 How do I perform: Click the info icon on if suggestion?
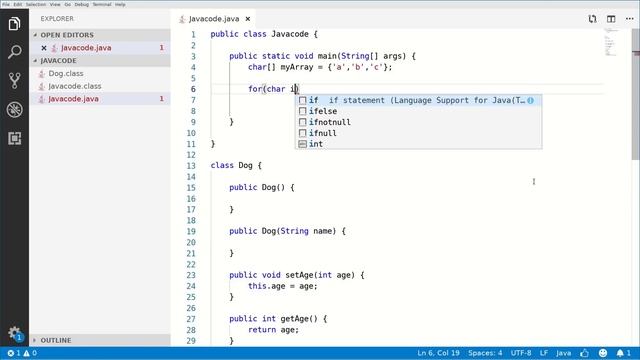pos(530,100)
